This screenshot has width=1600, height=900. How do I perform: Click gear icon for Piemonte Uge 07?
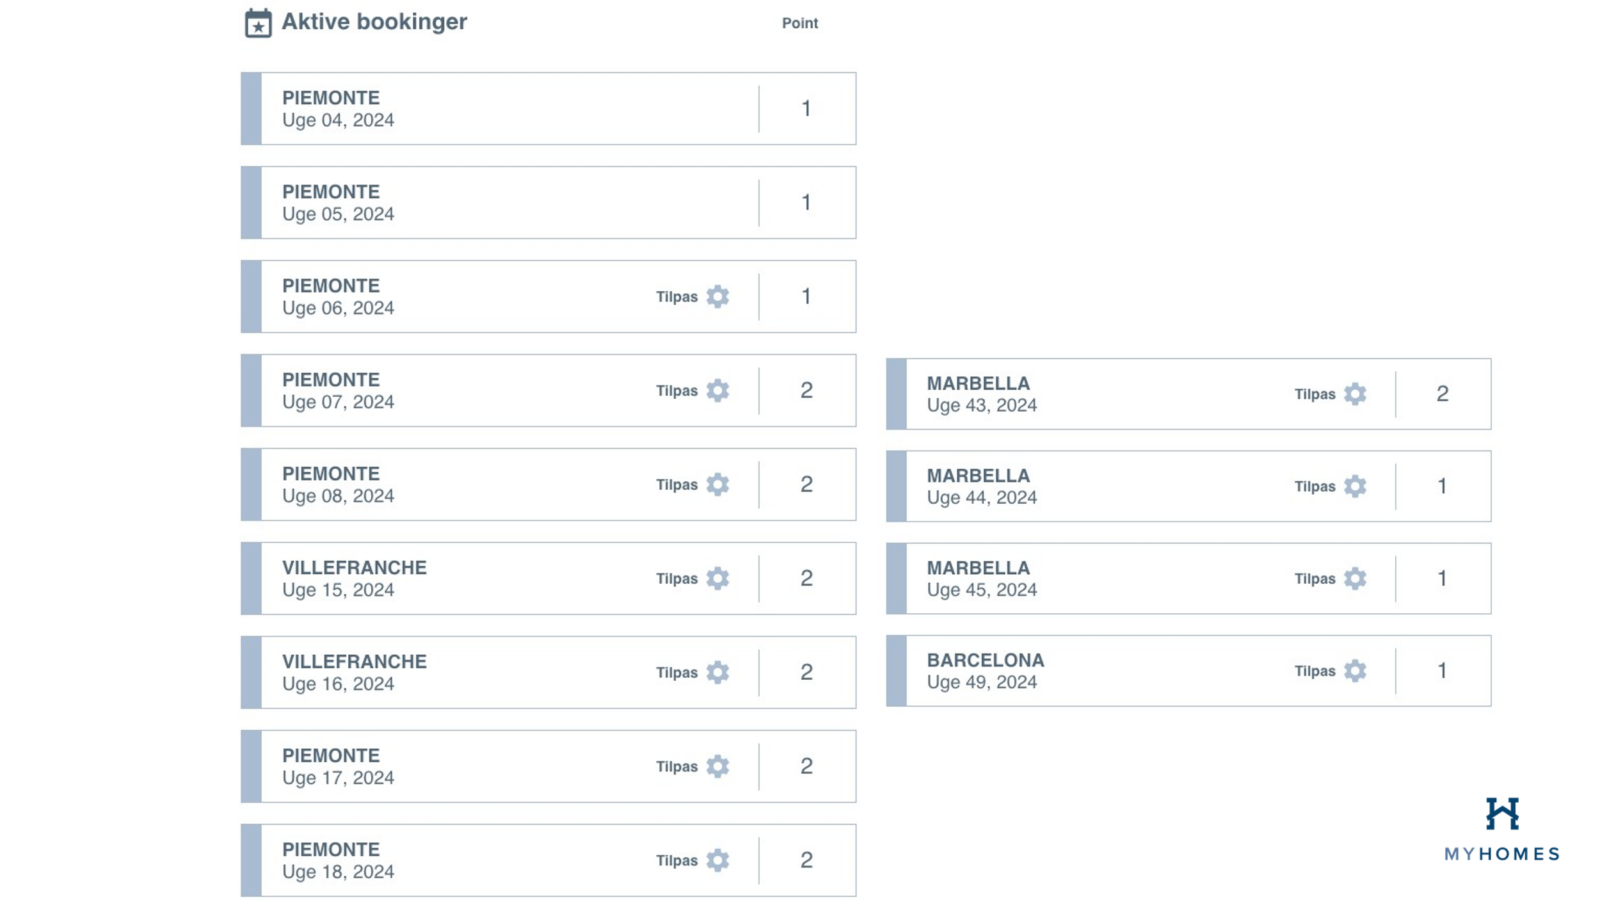pos(718,391)
